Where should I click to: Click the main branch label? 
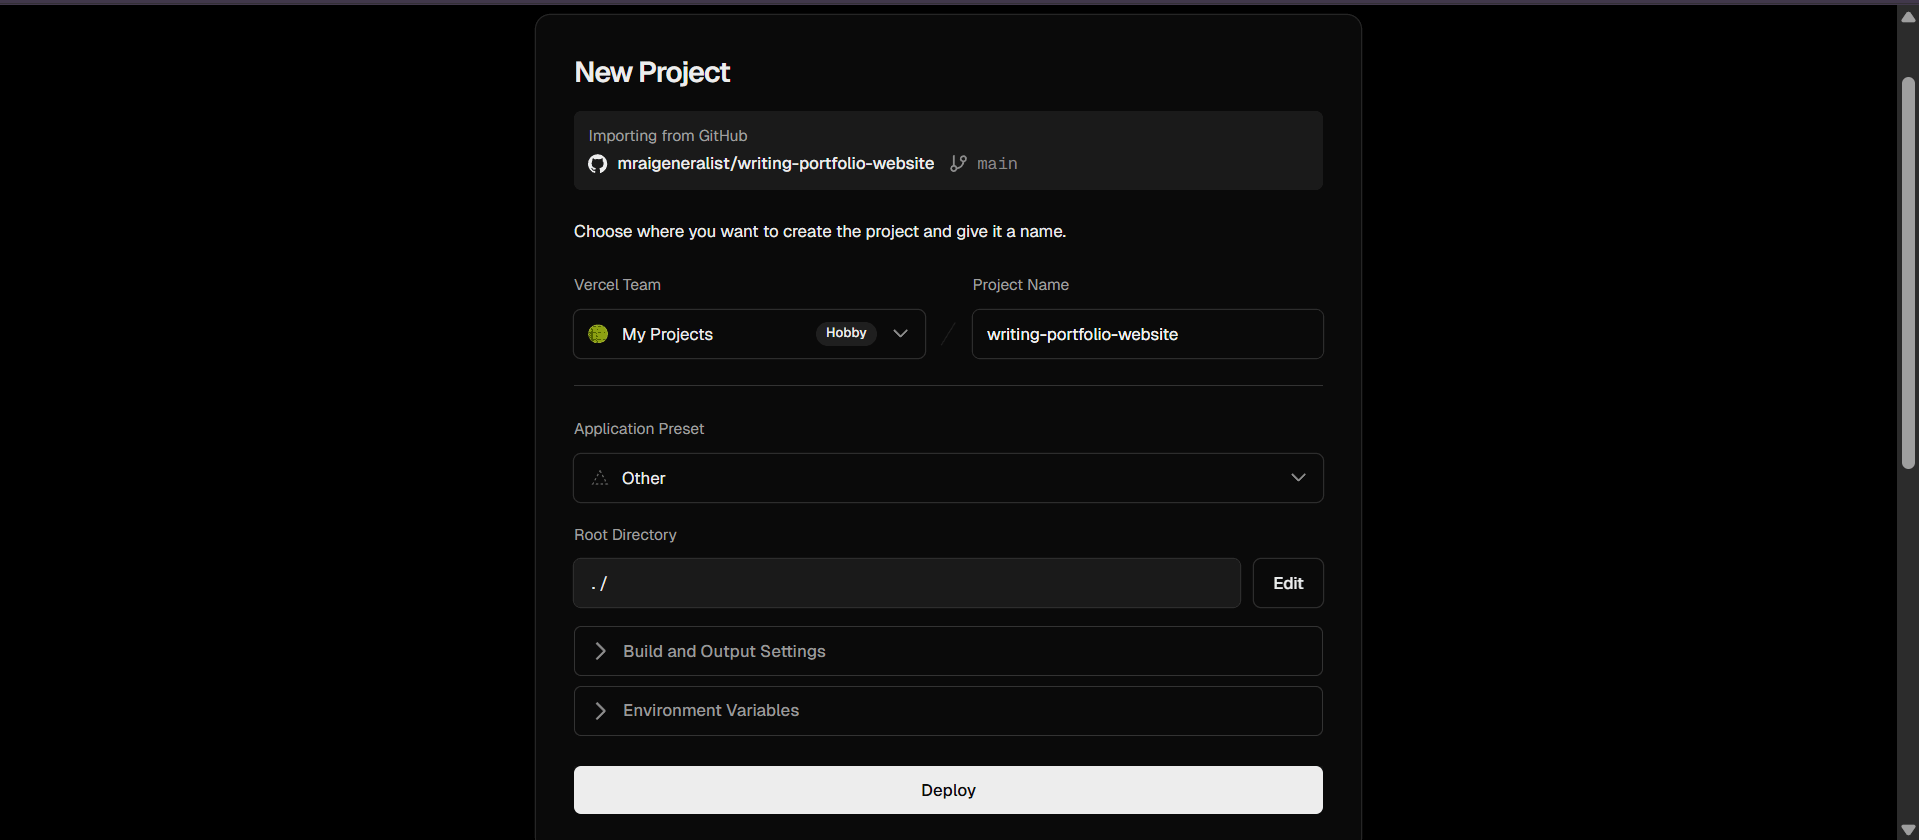click(x=997, y=164)
